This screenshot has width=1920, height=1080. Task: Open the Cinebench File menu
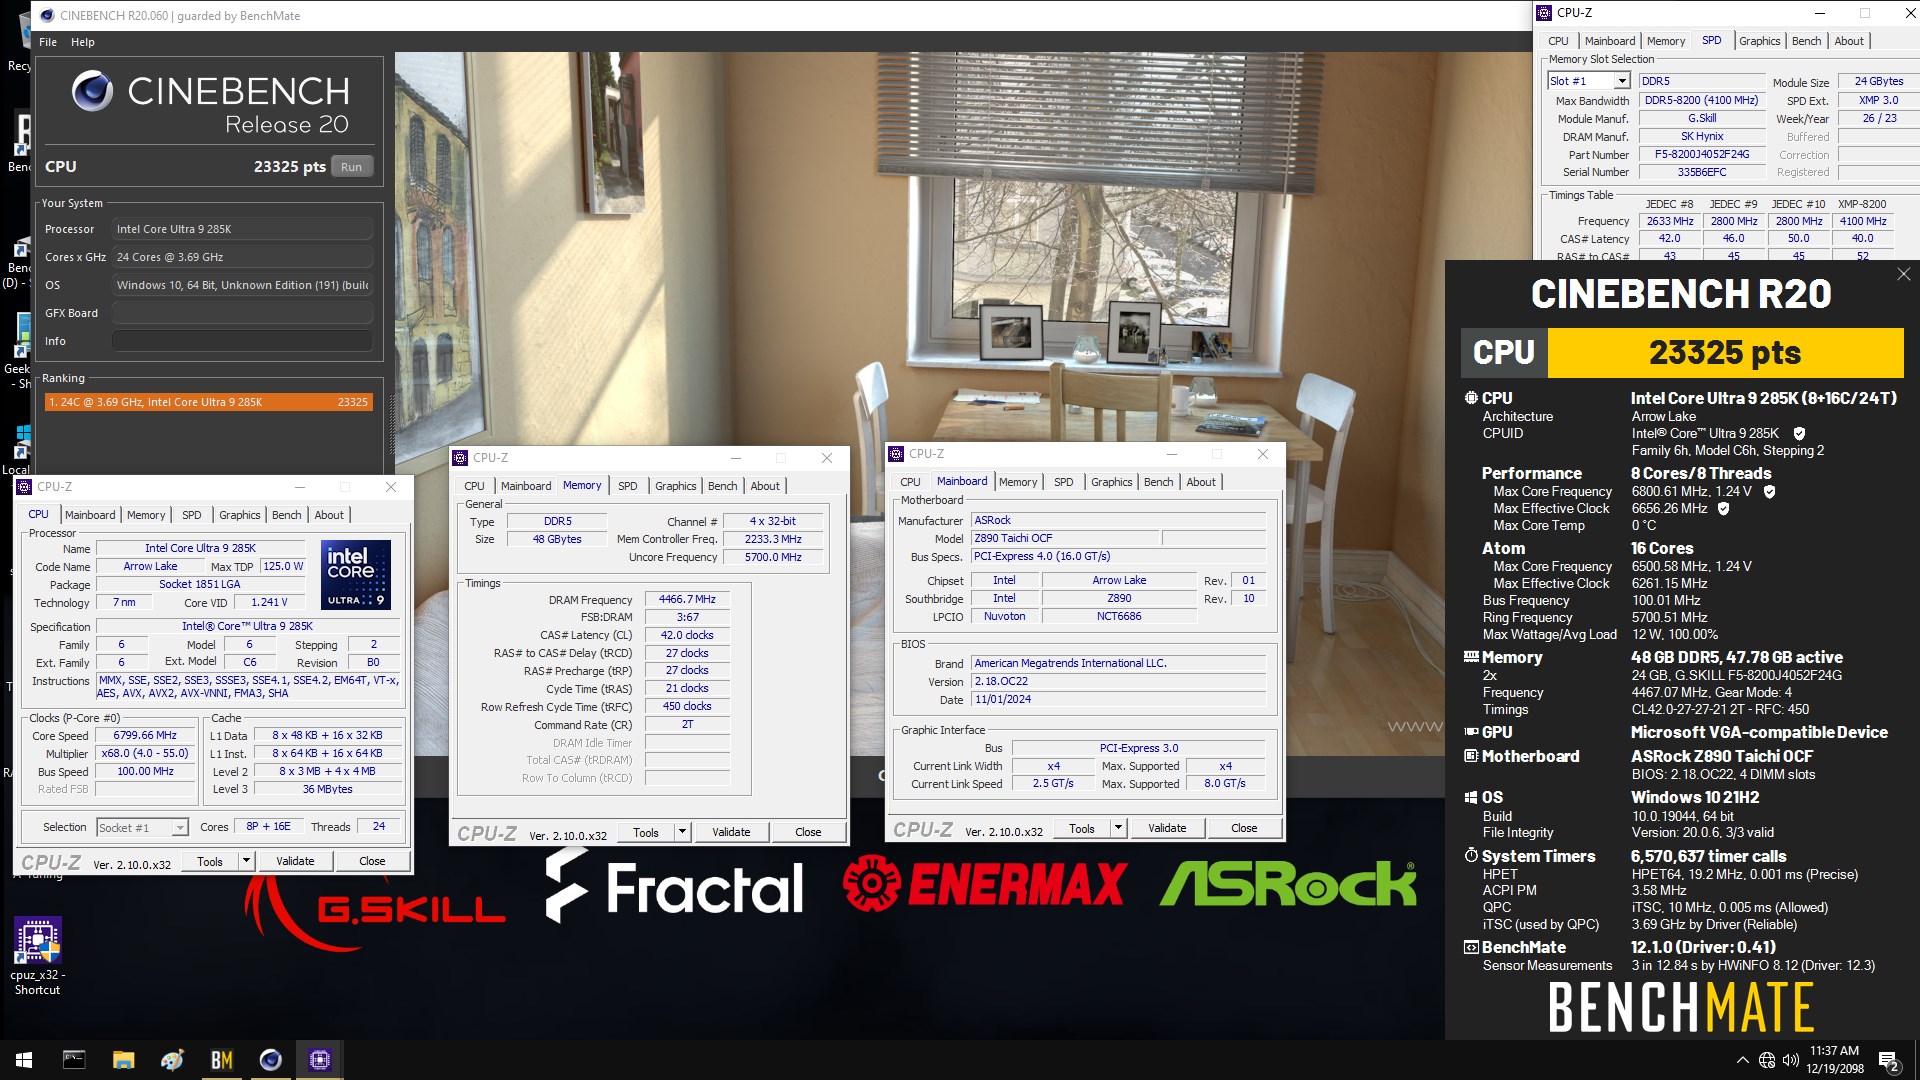pos(48,42)
